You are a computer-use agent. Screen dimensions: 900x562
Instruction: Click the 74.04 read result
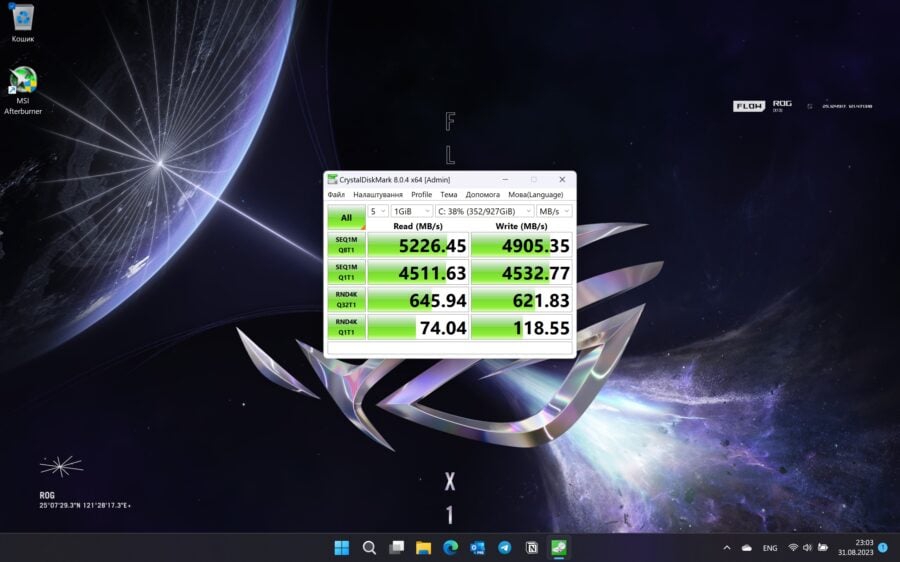pyautogui.click(x=418, y=328)
